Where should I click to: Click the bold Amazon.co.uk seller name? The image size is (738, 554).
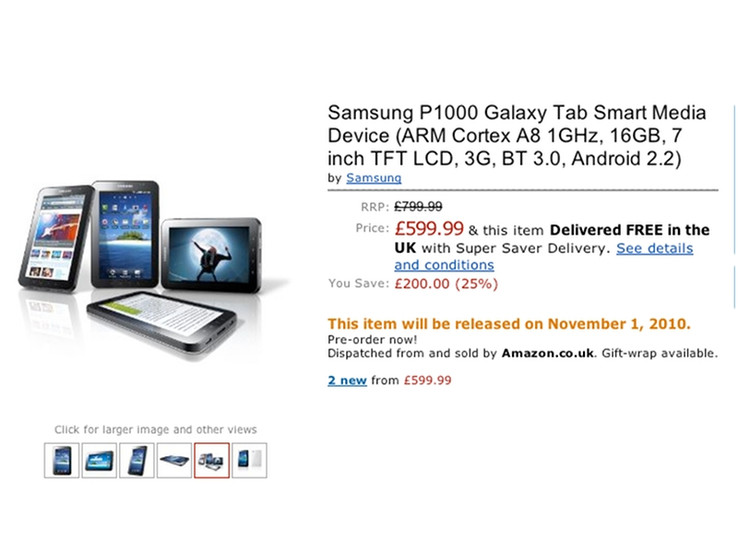(547, 353)
